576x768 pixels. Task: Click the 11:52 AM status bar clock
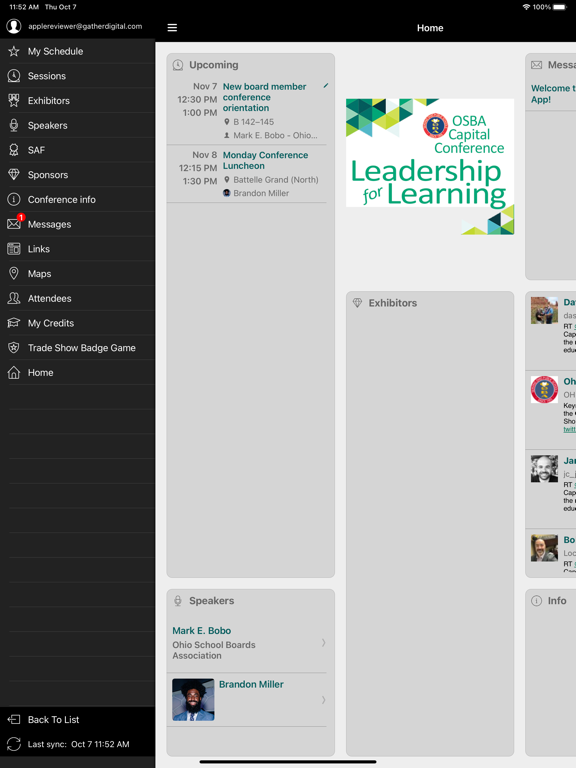22,7
